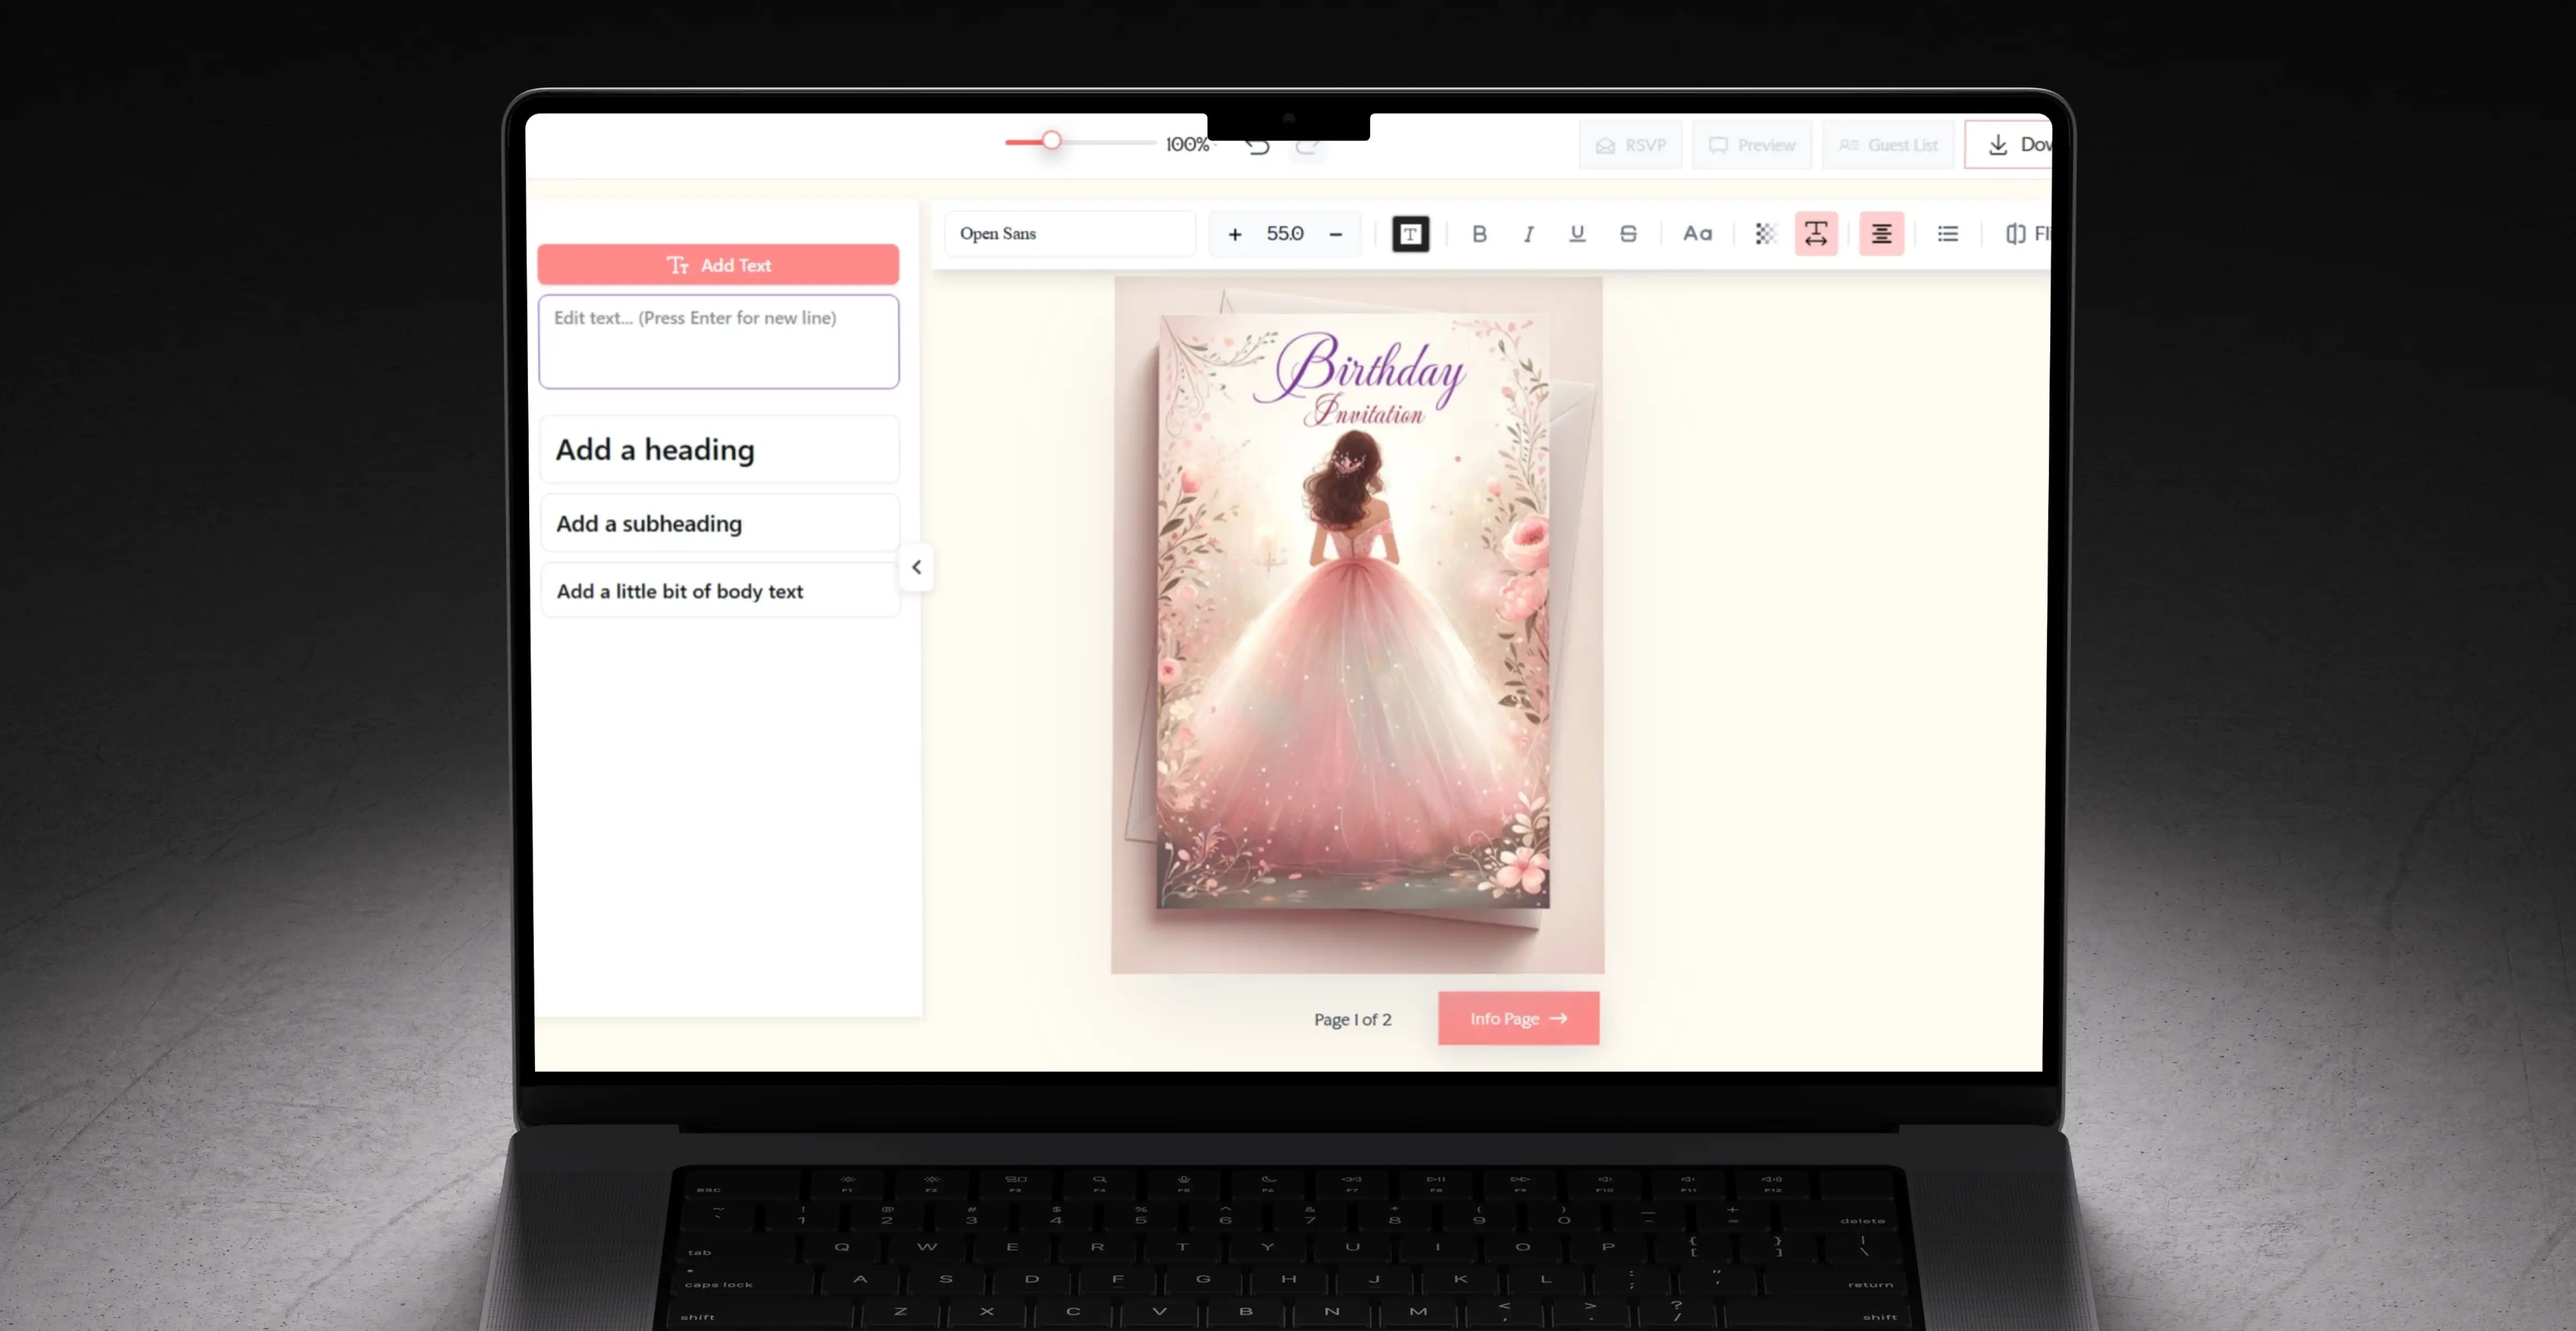Screen dimensions: 2576x1331
Task: Select center text alignment
Action: 1881,234
